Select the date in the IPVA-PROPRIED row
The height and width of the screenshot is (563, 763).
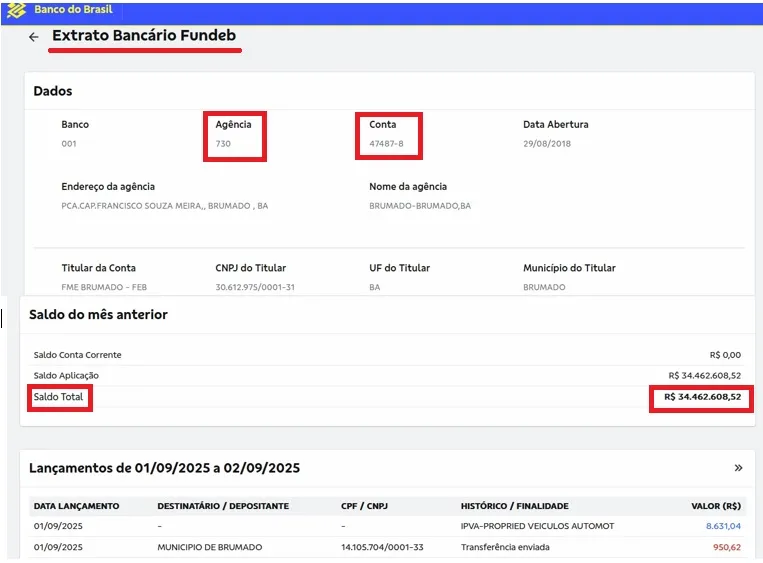coord(58,526)
